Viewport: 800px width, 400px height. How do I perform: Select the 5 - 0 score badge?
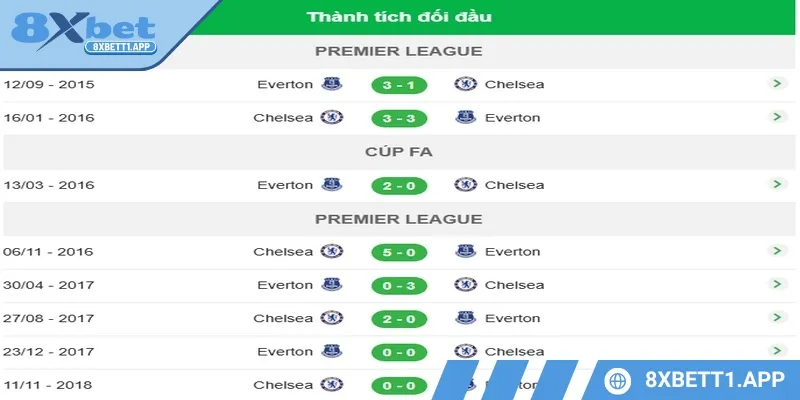point(399,252)
